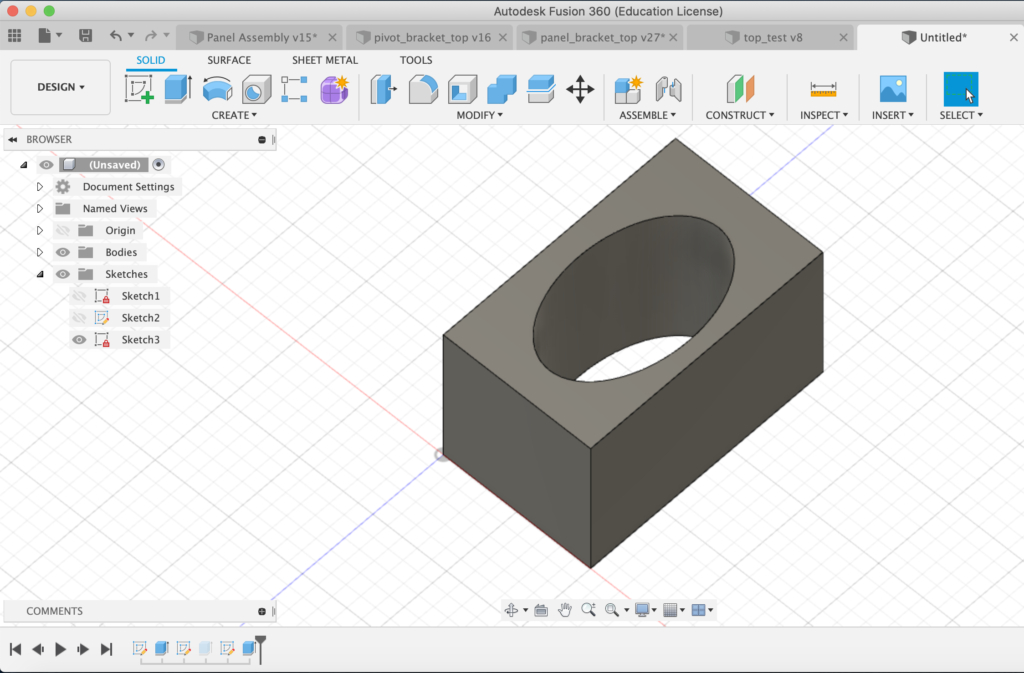Hide Sketch3 using its eye icon
1024x673 pixels.
(x=80, y=340)
